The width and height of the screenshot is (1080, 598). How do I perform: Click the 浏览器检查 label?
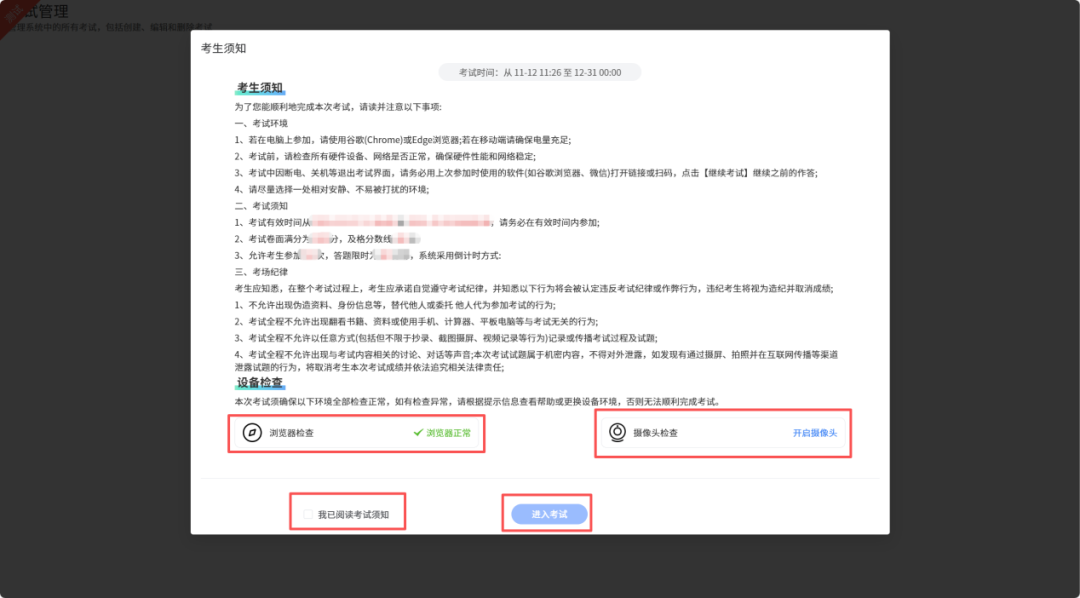click(x=298, y=433)
